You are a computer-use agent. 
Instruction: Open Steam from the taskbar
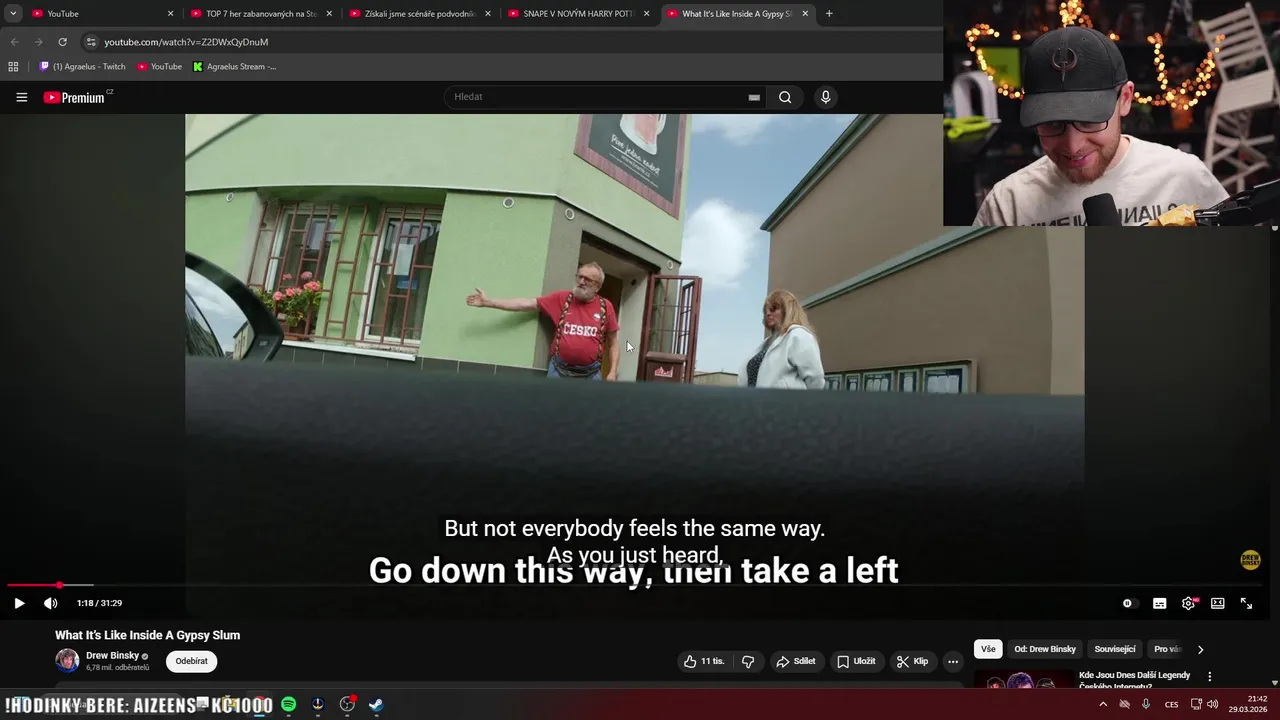coord(376,704)
